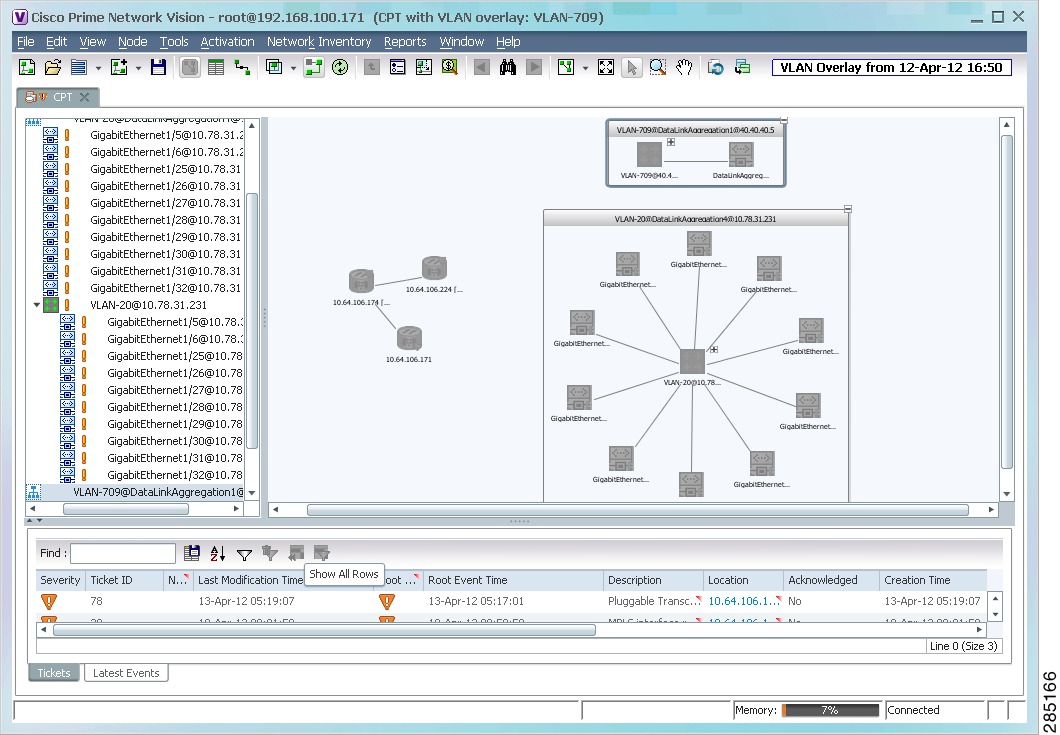Click the Go to Parent up-arrow icon

[371, 67]
